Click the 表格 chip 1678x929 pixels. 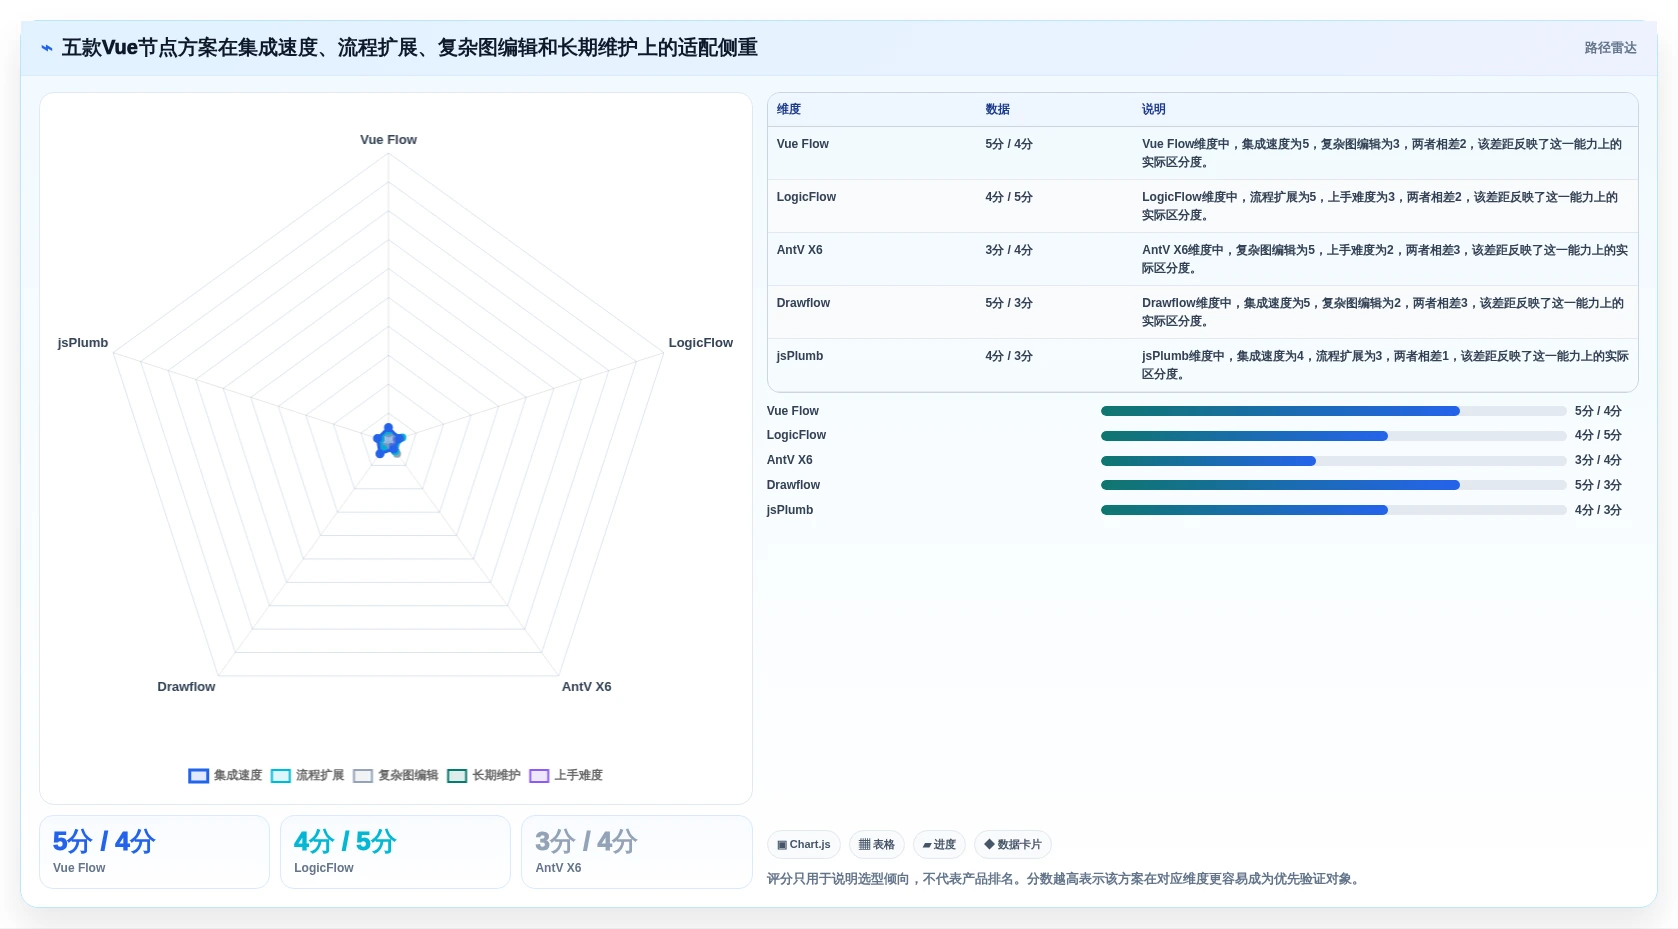[877, 845]
